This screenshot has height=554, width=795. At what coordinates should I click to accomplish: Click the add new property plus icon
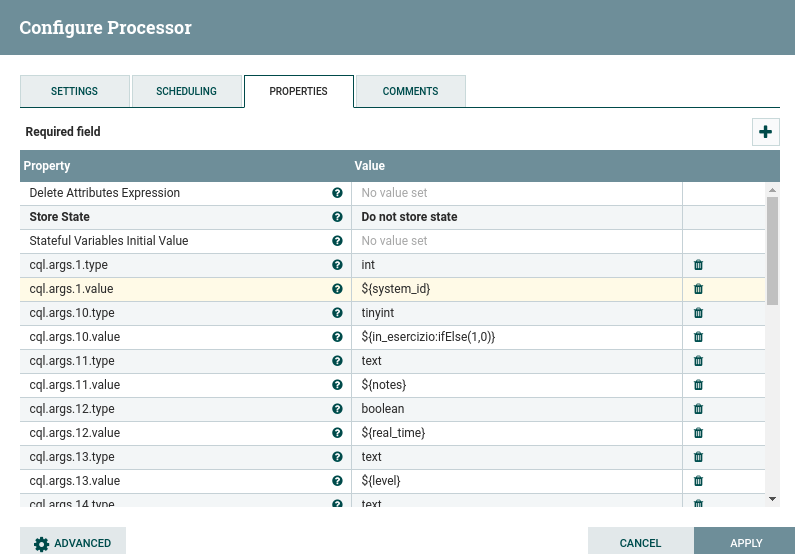point(766,132)
